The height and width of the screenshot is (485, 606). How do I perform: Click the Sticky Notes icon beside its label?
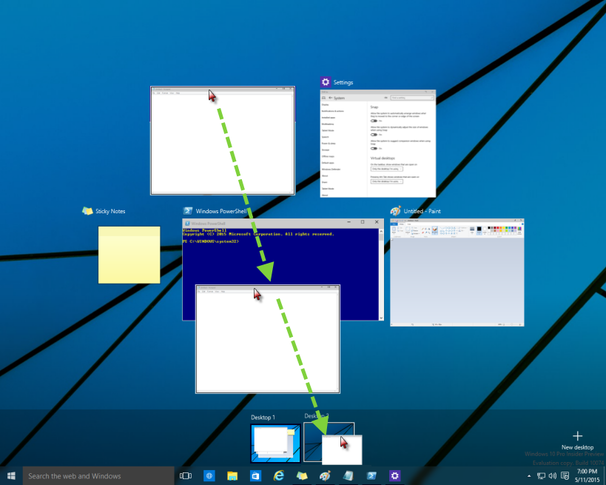(87, 211)
